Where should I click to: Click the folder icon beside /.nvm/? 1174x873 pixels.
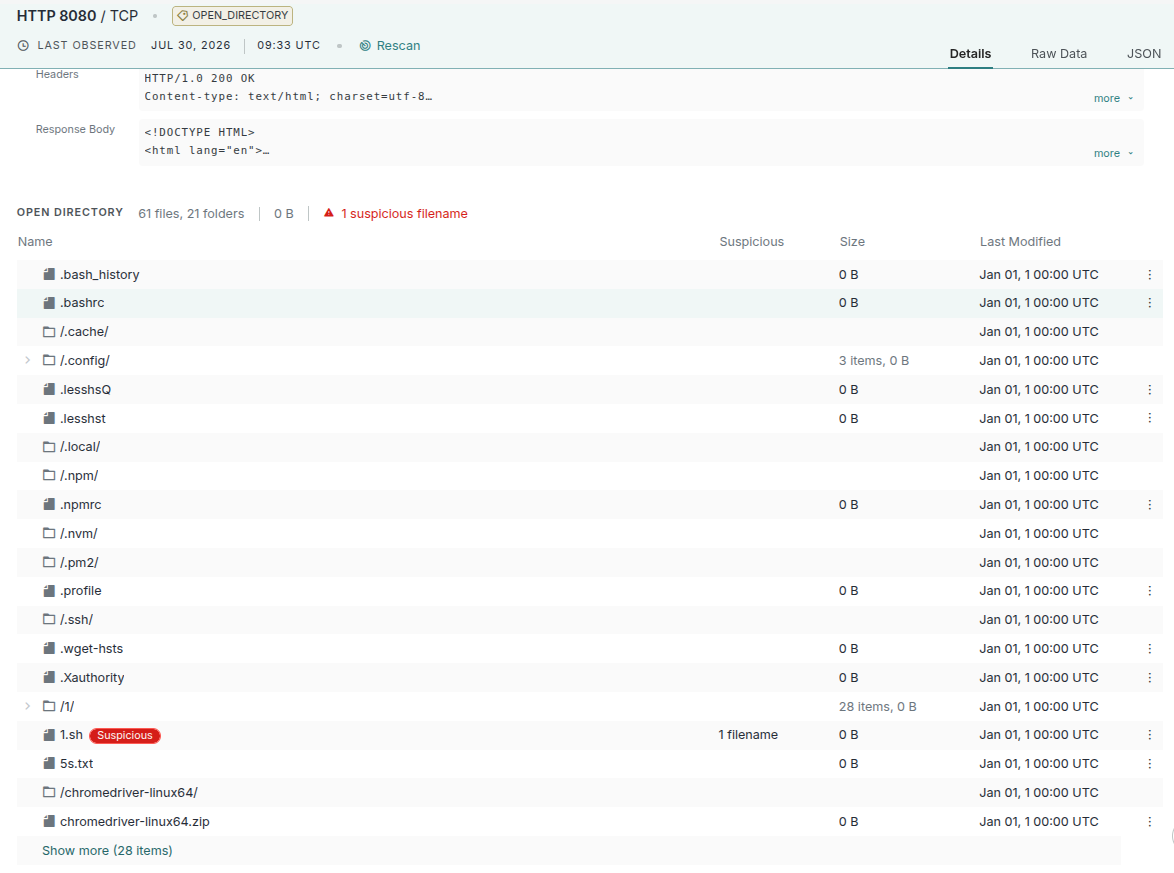pos(49,533)
